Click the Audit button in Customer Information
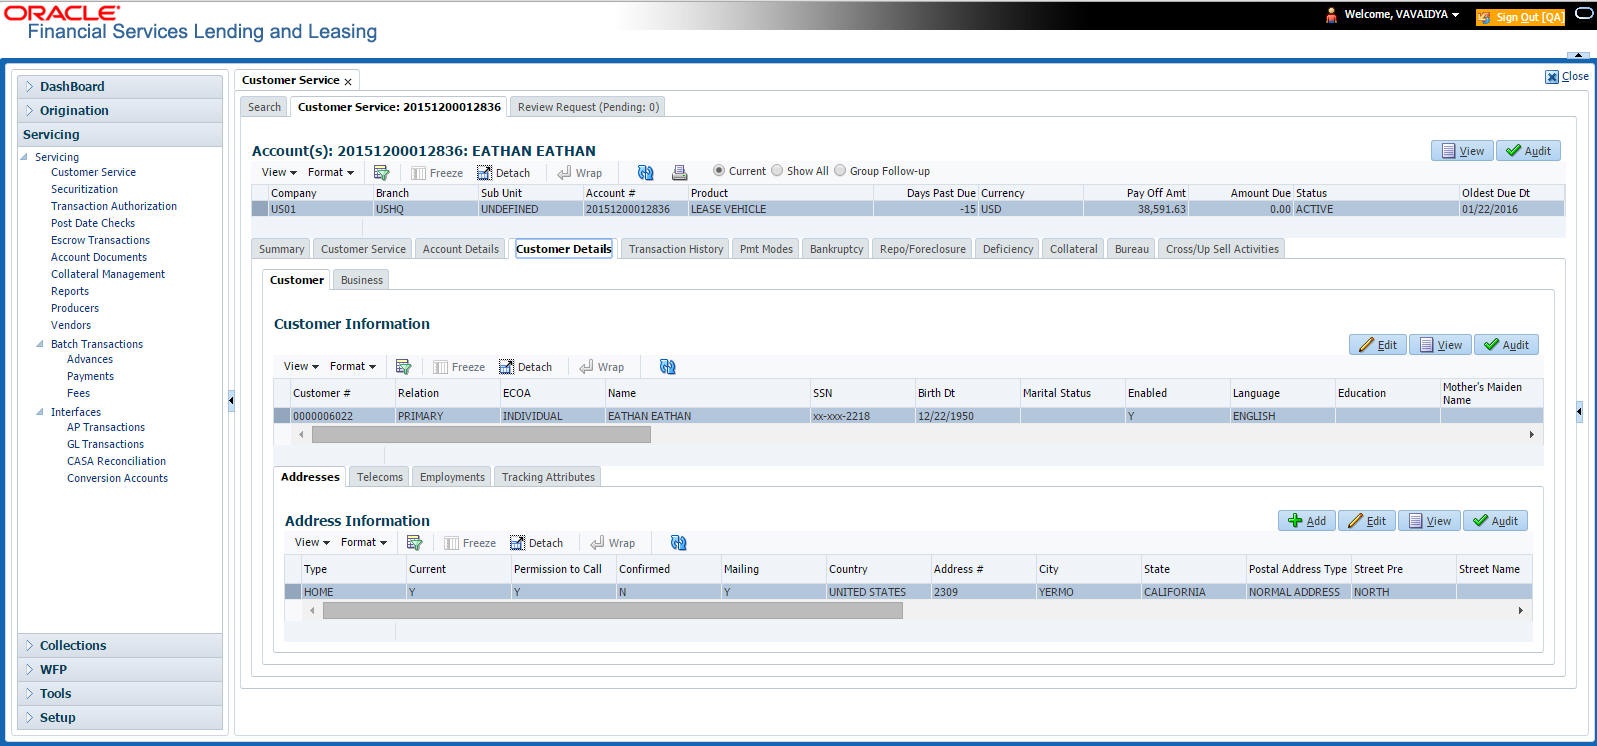The height and width of the screenshot is (746, 1597). 1506,345
